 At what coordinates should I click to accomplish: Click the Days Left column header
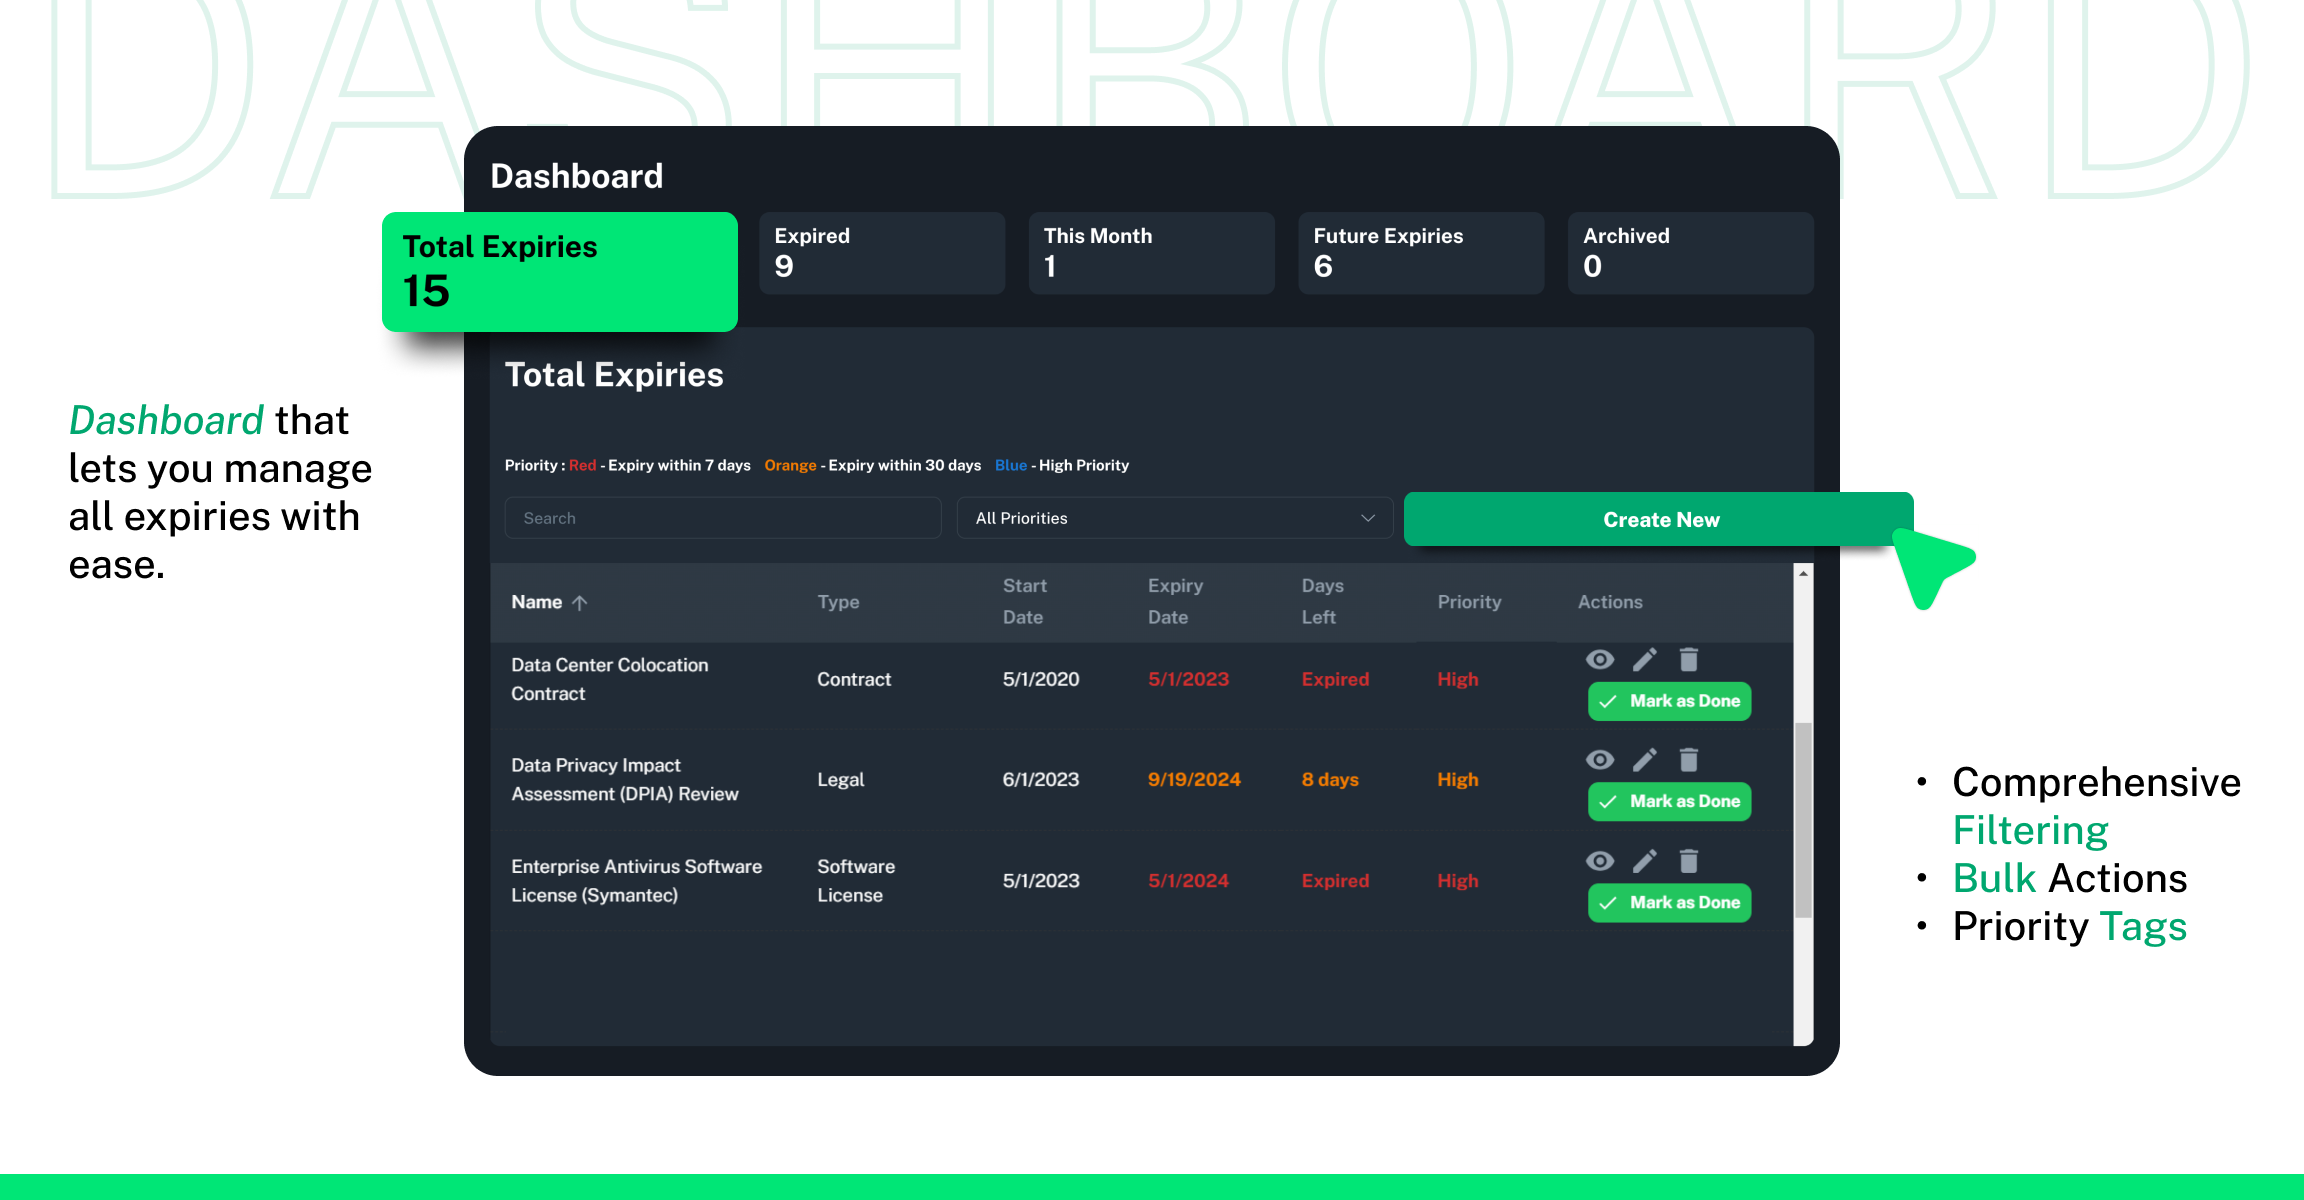click(x=1322, y=601)
